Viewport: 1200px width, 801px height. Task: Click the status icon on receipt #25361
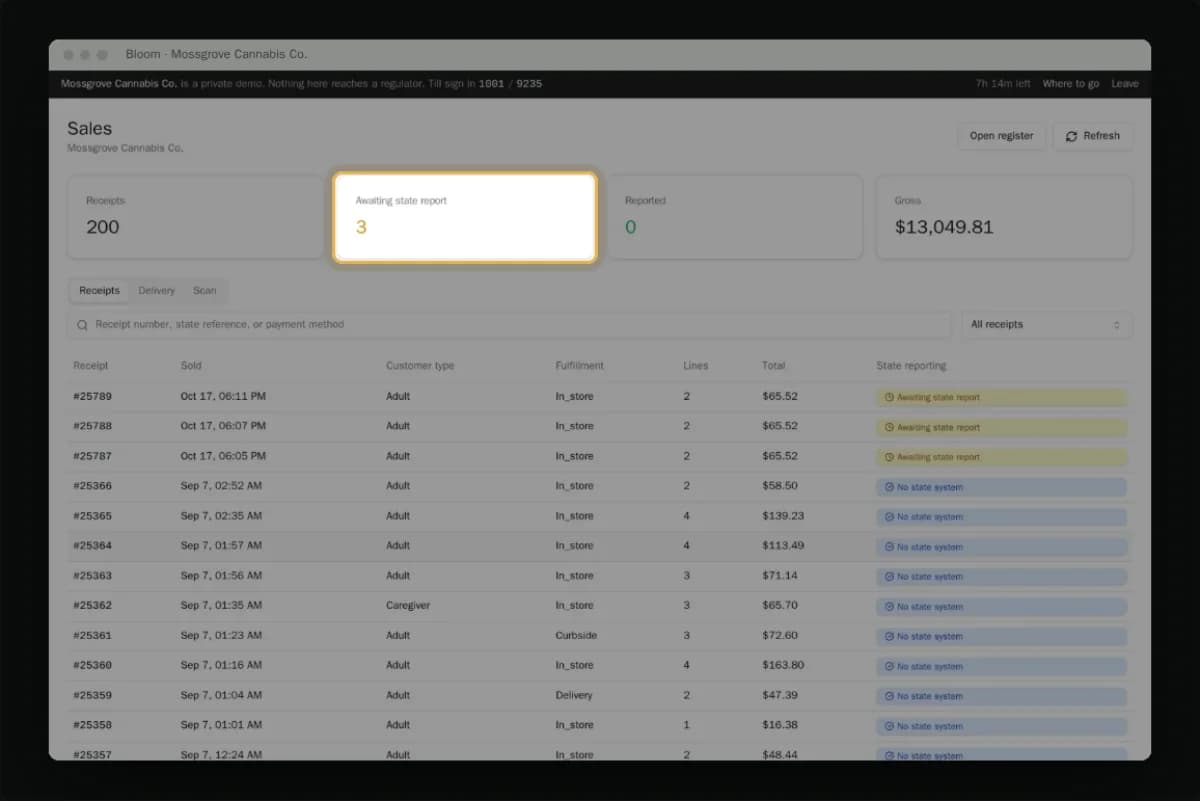coord(890,637)
